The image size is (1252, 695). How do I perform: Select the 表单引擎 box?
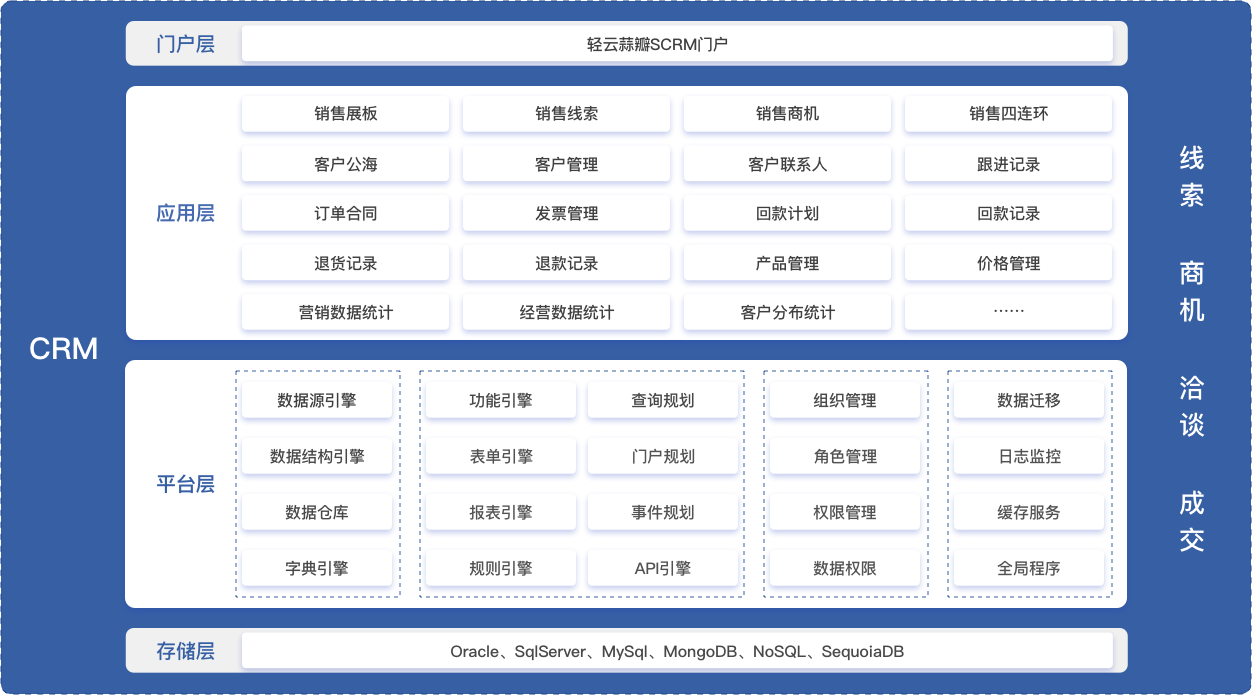click(x=501, y=455)
